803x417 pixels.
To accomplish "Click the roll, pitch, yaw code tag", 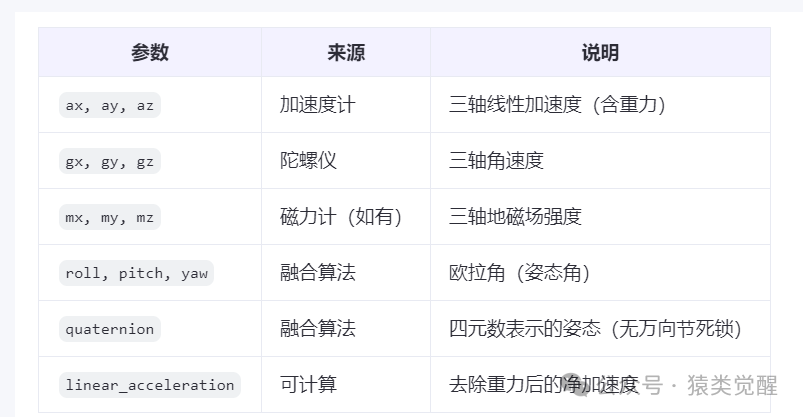I will pyautogui.click(x=136, y=273).
